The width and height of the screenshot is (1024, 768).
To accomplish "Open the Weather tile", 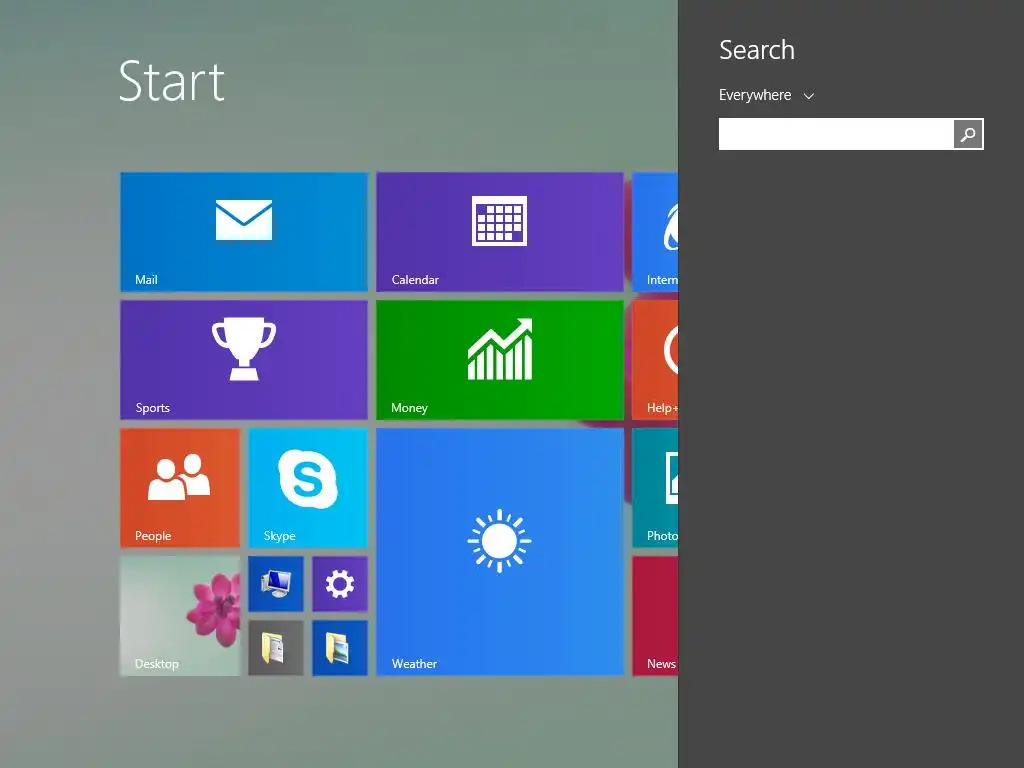I will point(500,552).
